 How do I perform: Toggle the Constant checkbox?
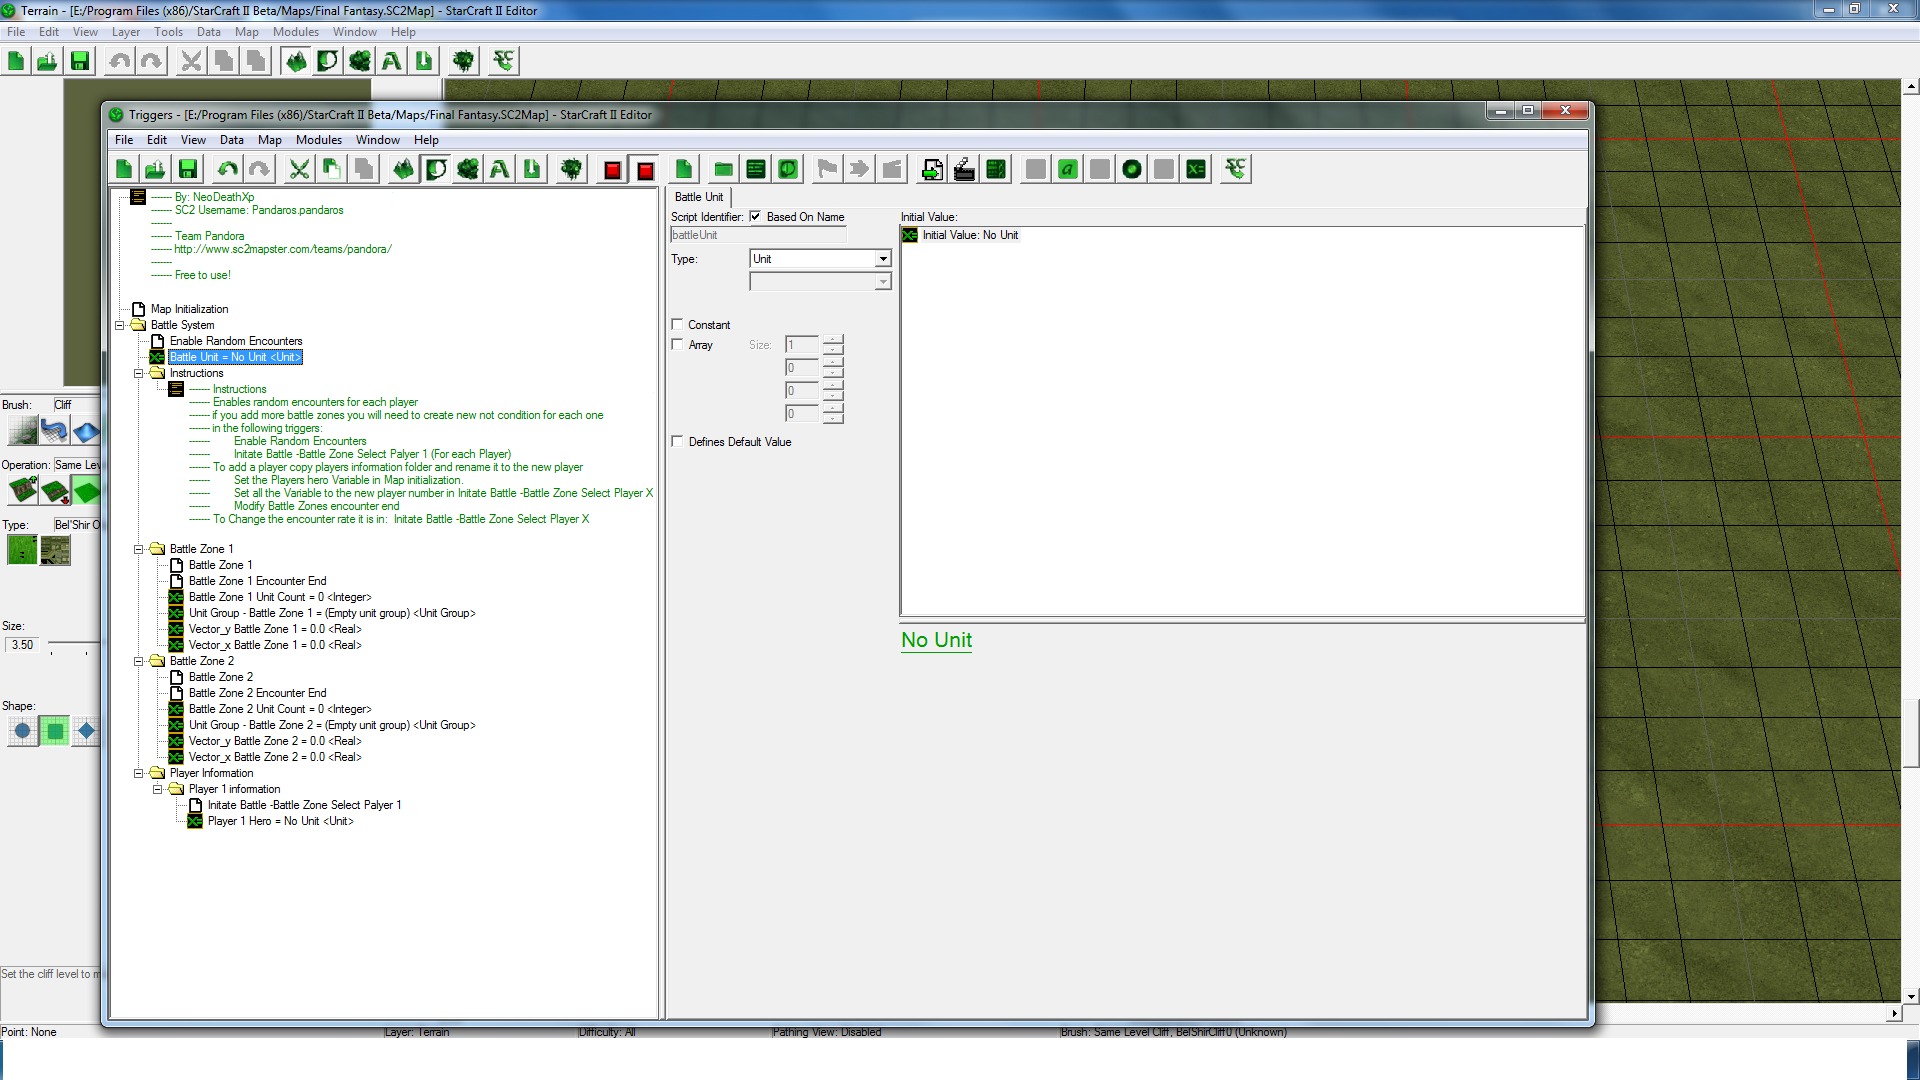pos(676,323)
